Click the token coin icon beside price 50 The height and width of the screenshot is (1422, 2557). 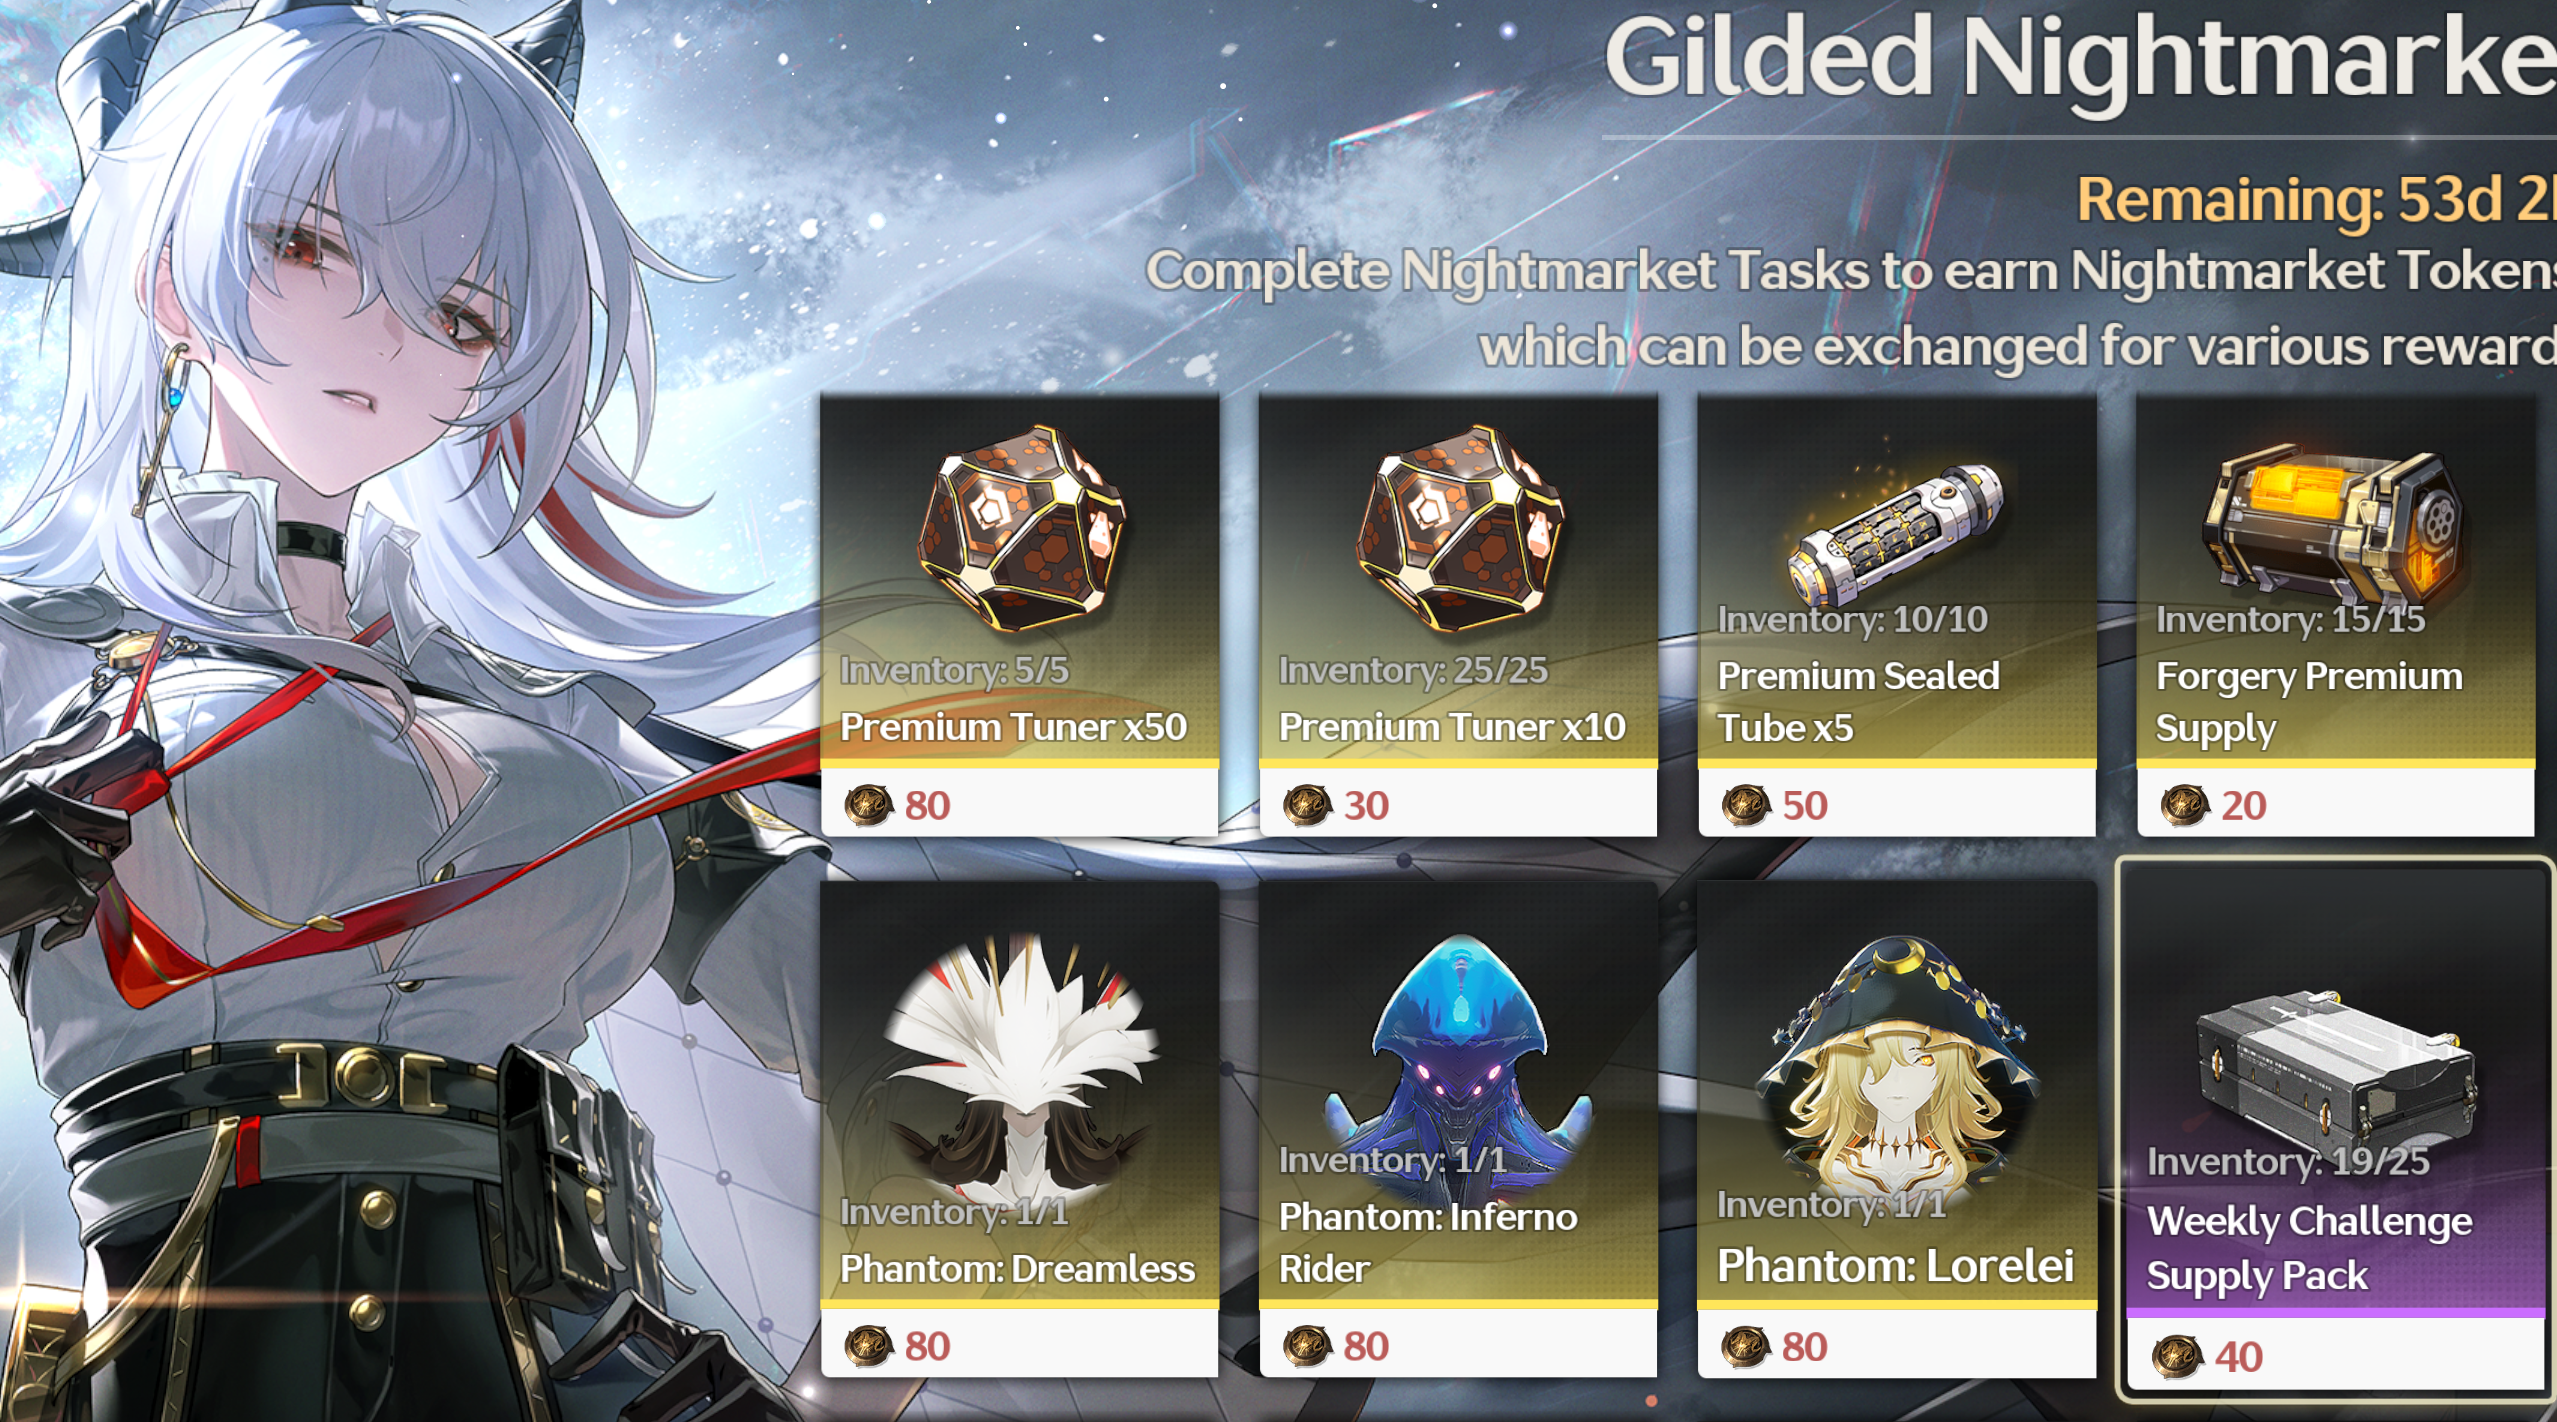pos(1746,806)
